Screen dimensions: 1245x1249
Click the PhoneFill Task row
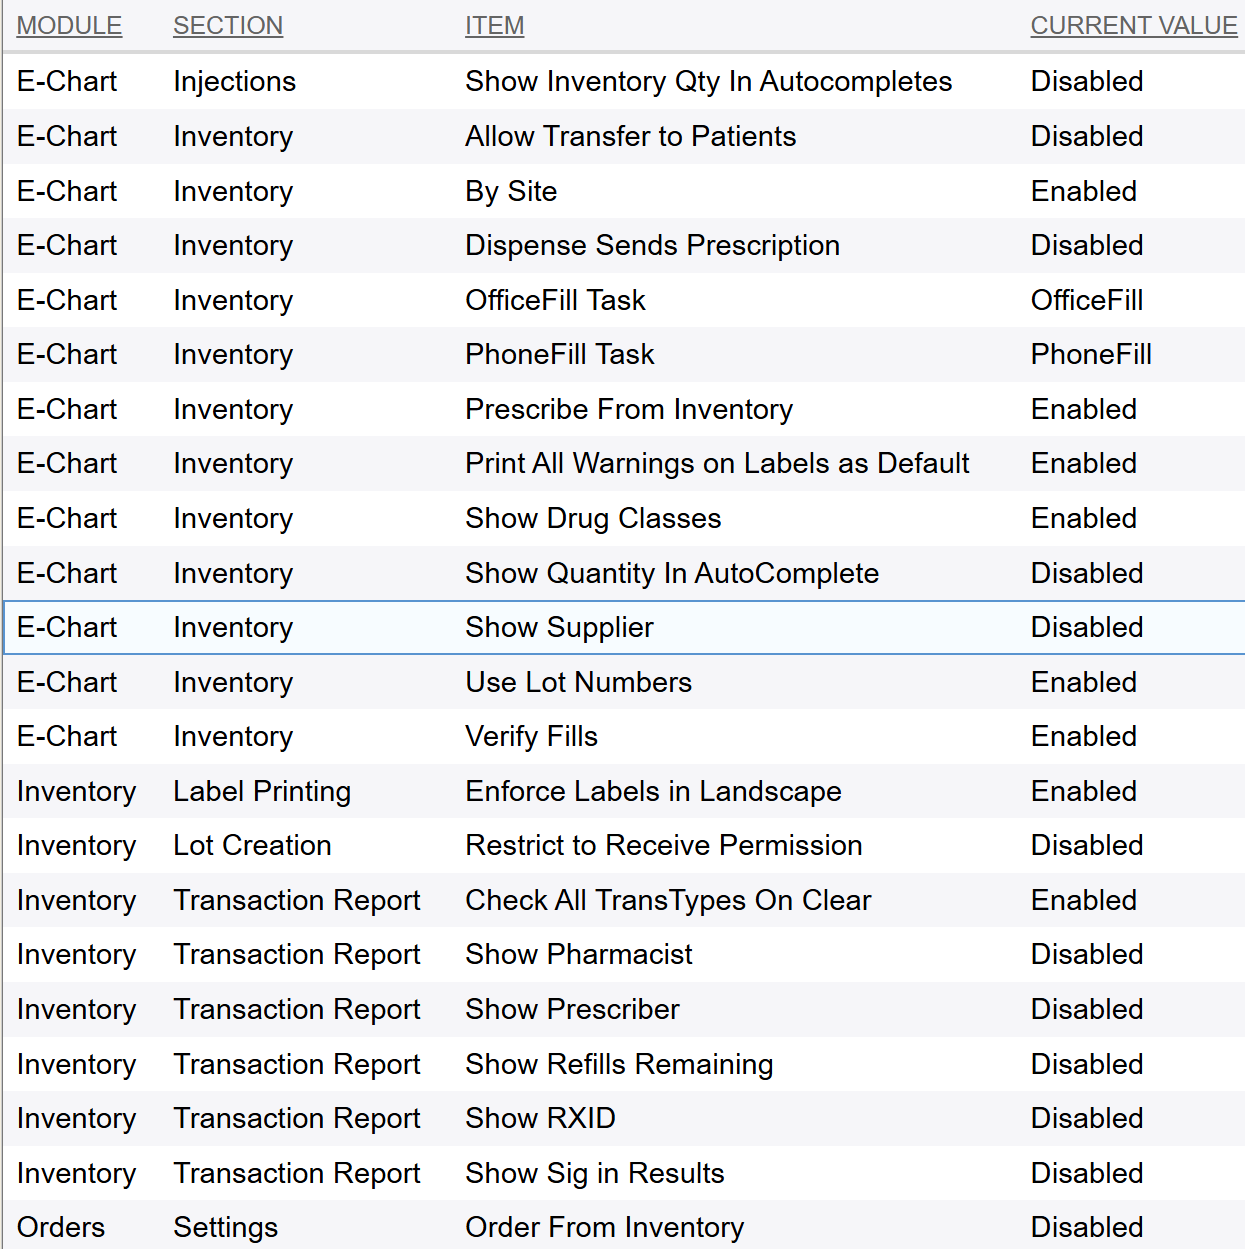(x=559, y=355)
